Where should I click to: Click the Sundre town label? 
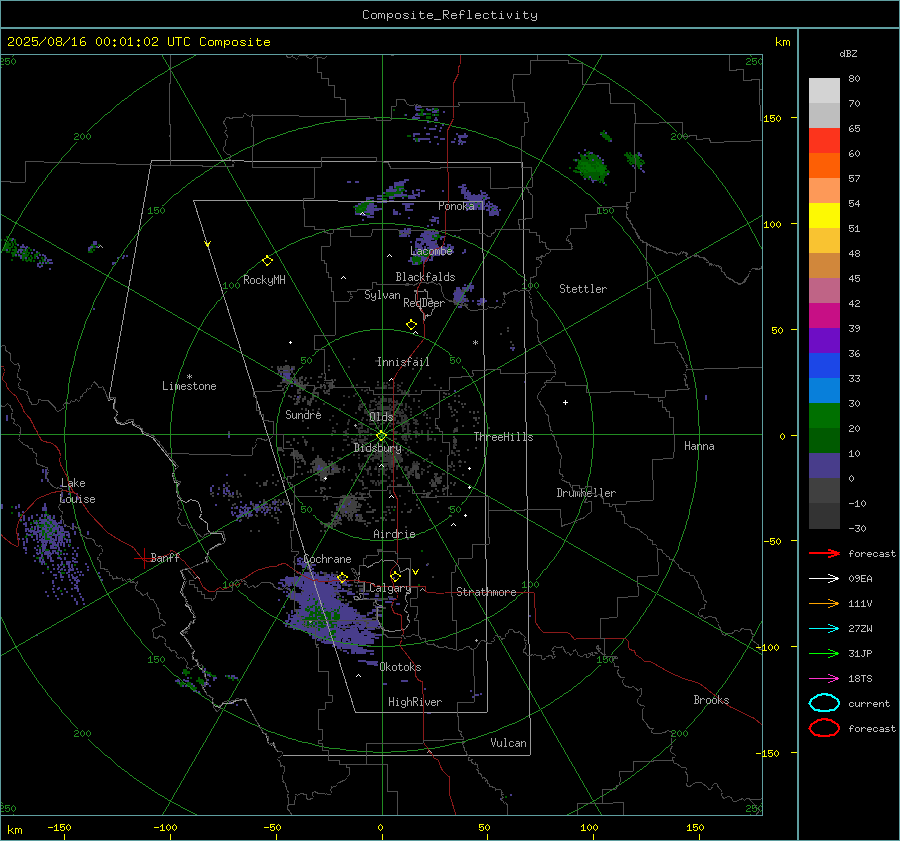pyautogui.click(x=303, y=414)
